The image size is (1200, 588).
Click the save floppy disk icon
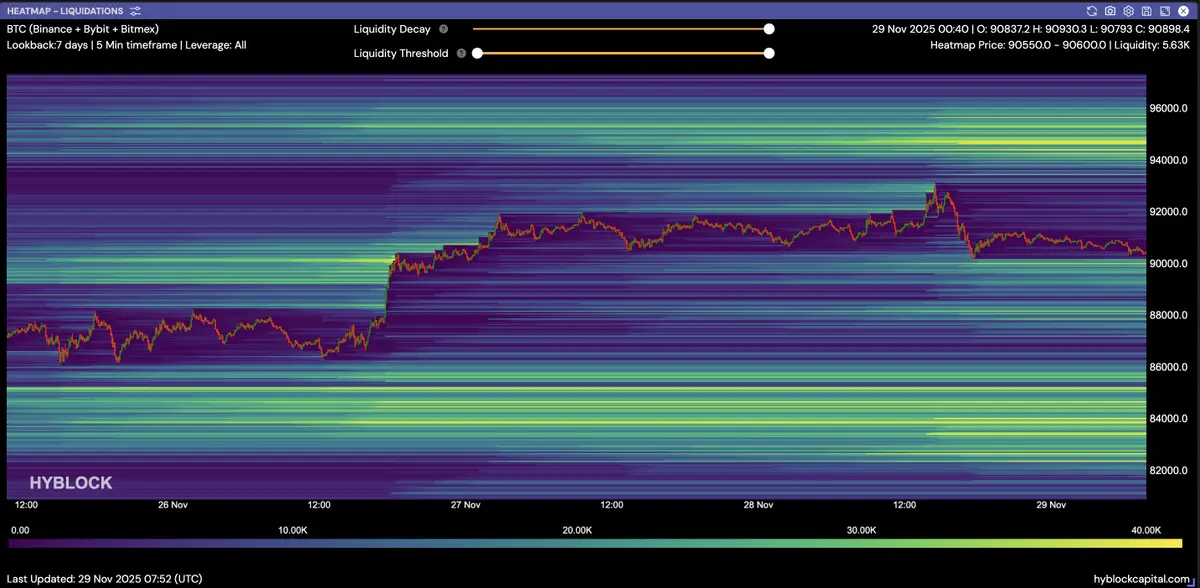click(x=1146, y=11)
